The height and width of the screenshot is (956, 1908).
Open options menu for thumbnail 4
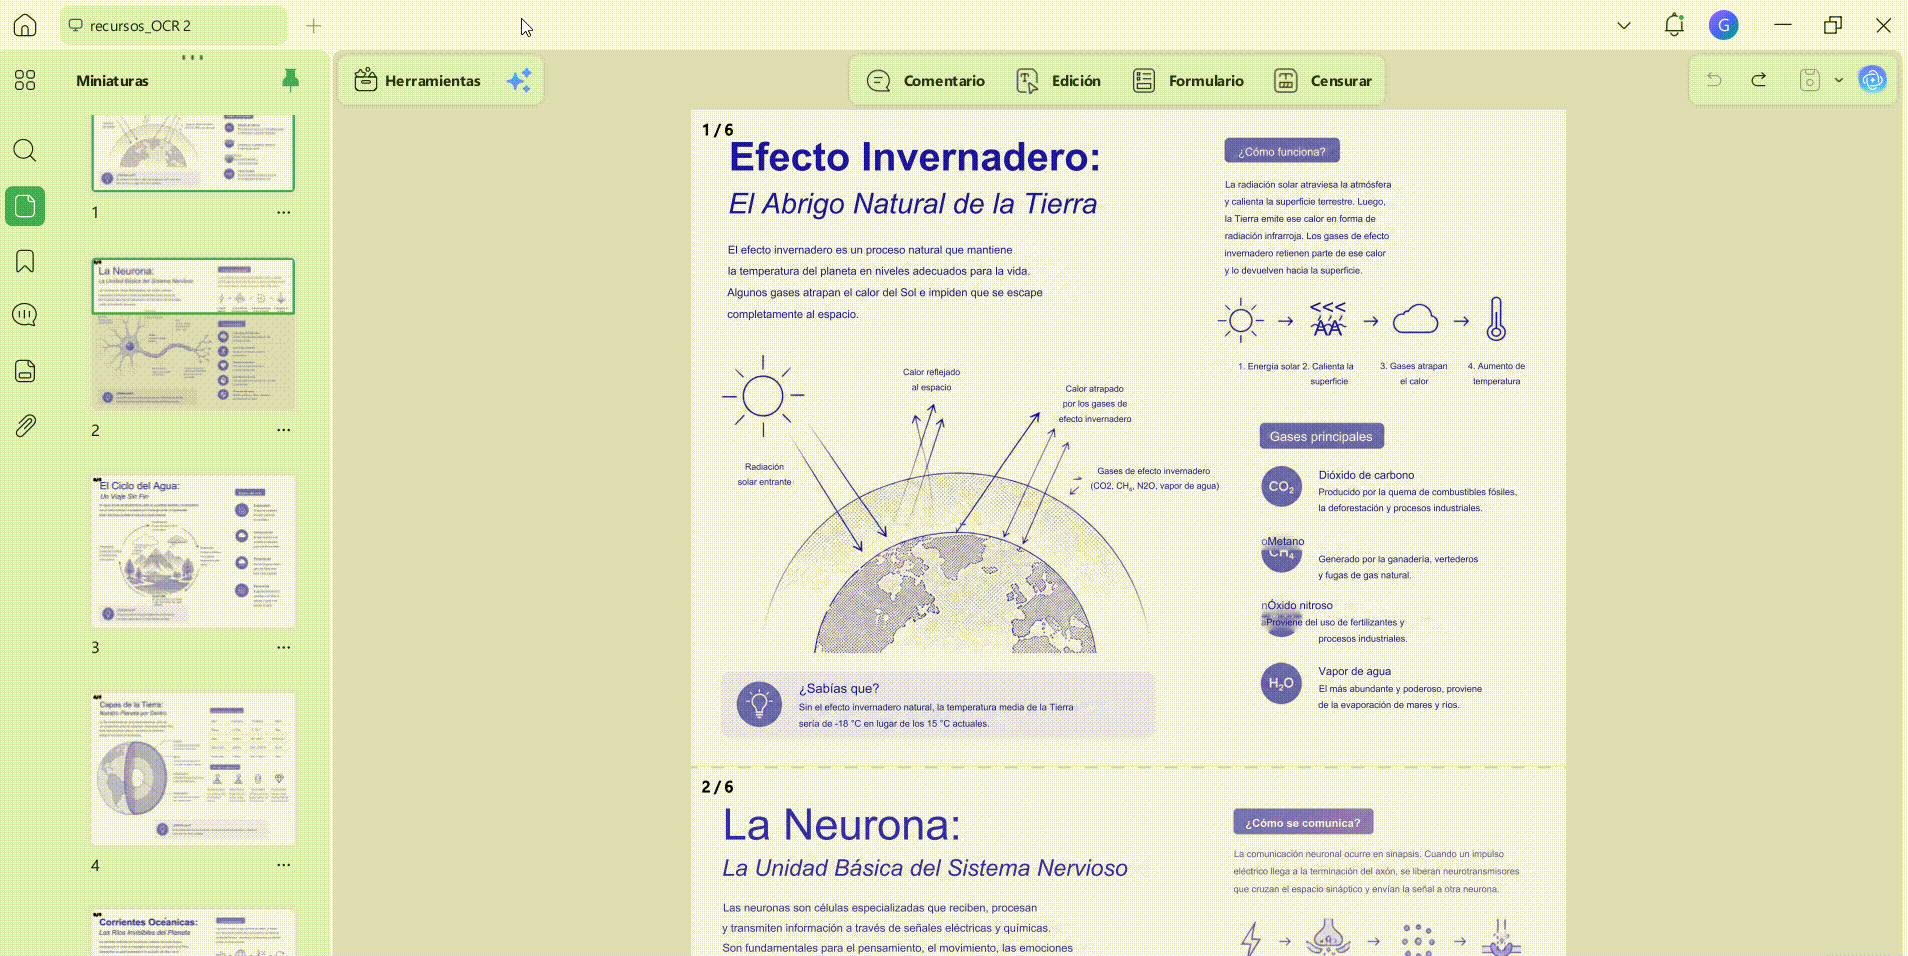click(284, 865)
